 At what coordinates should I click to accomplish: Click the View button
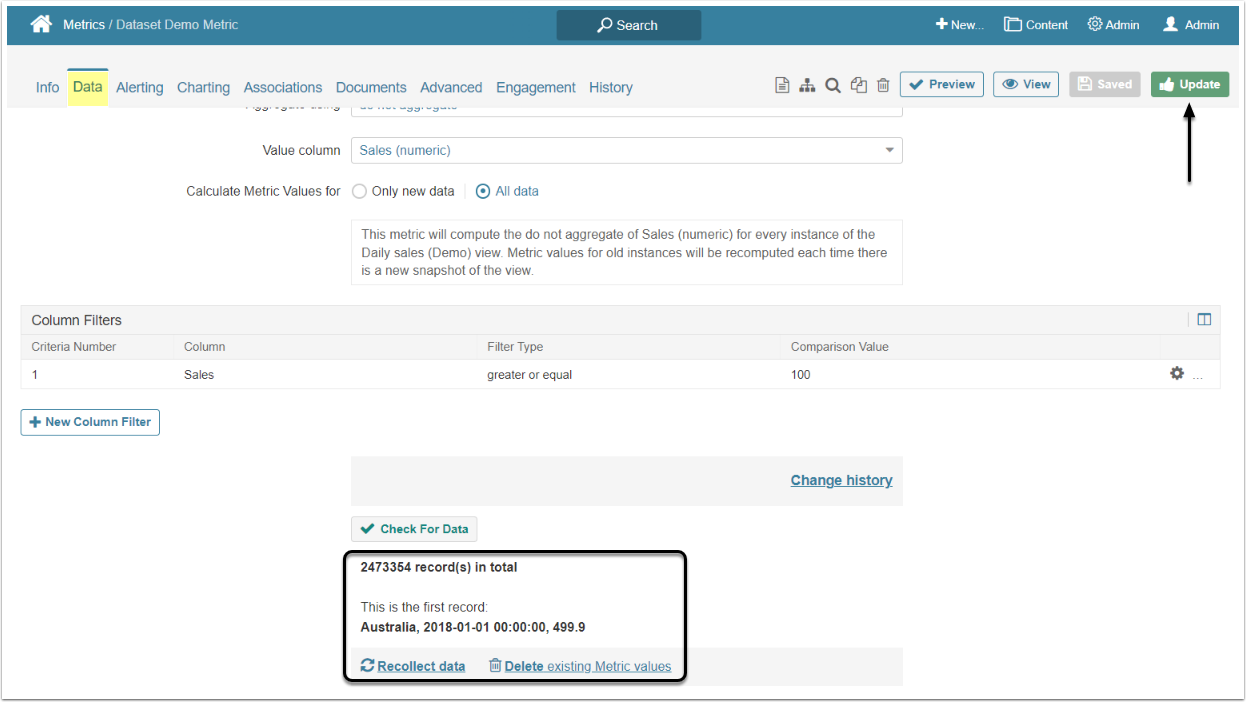click(1026, 84)
